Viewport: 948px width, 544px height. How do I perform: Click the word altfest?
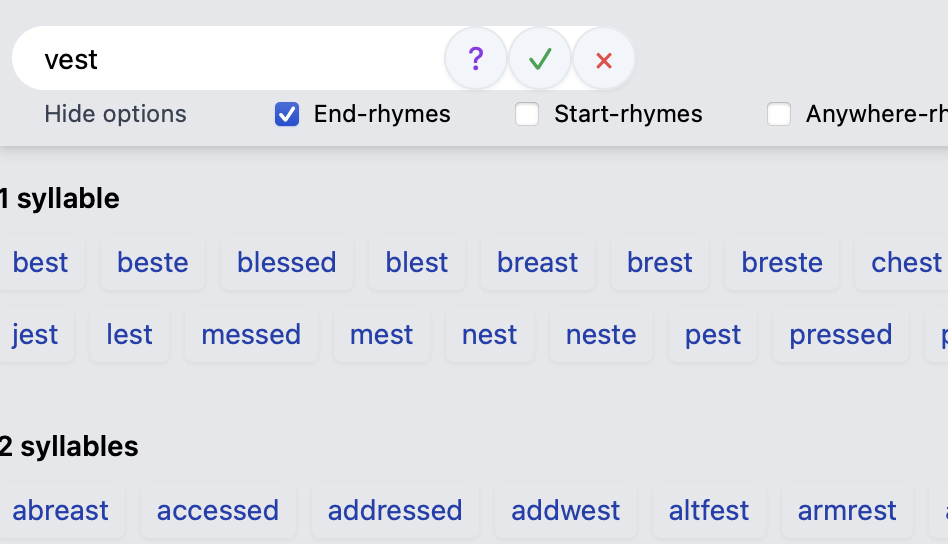(709, 511)
